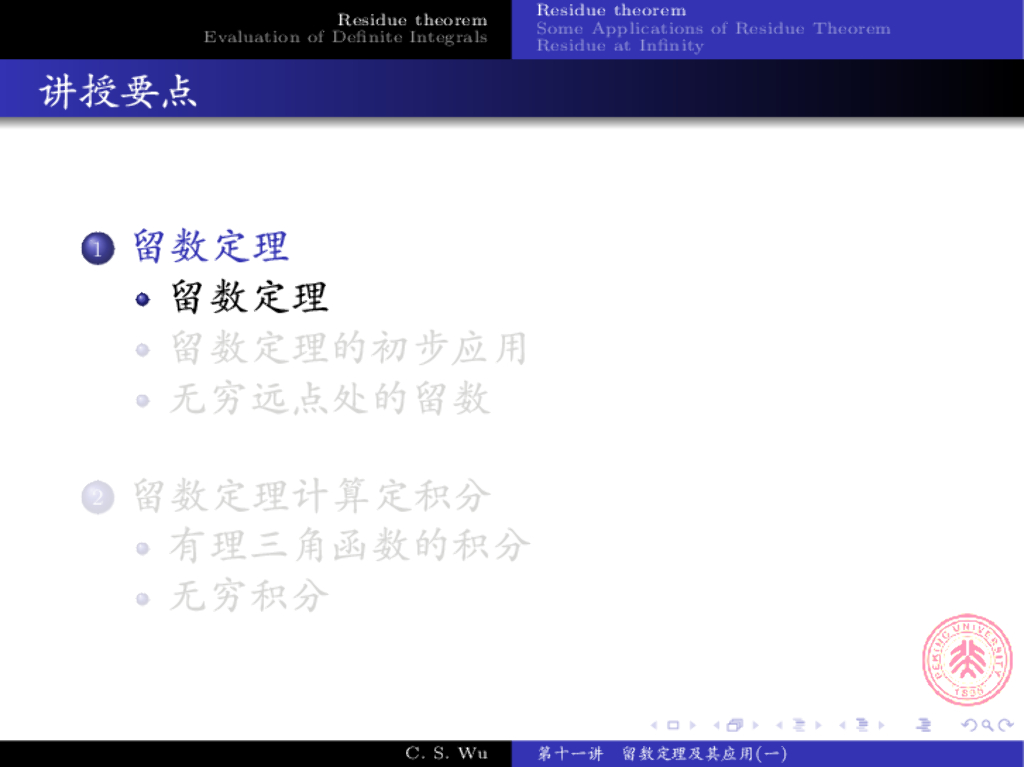
Task: Click the subsection navigation lines icon
Action: (x=799, y=725)
